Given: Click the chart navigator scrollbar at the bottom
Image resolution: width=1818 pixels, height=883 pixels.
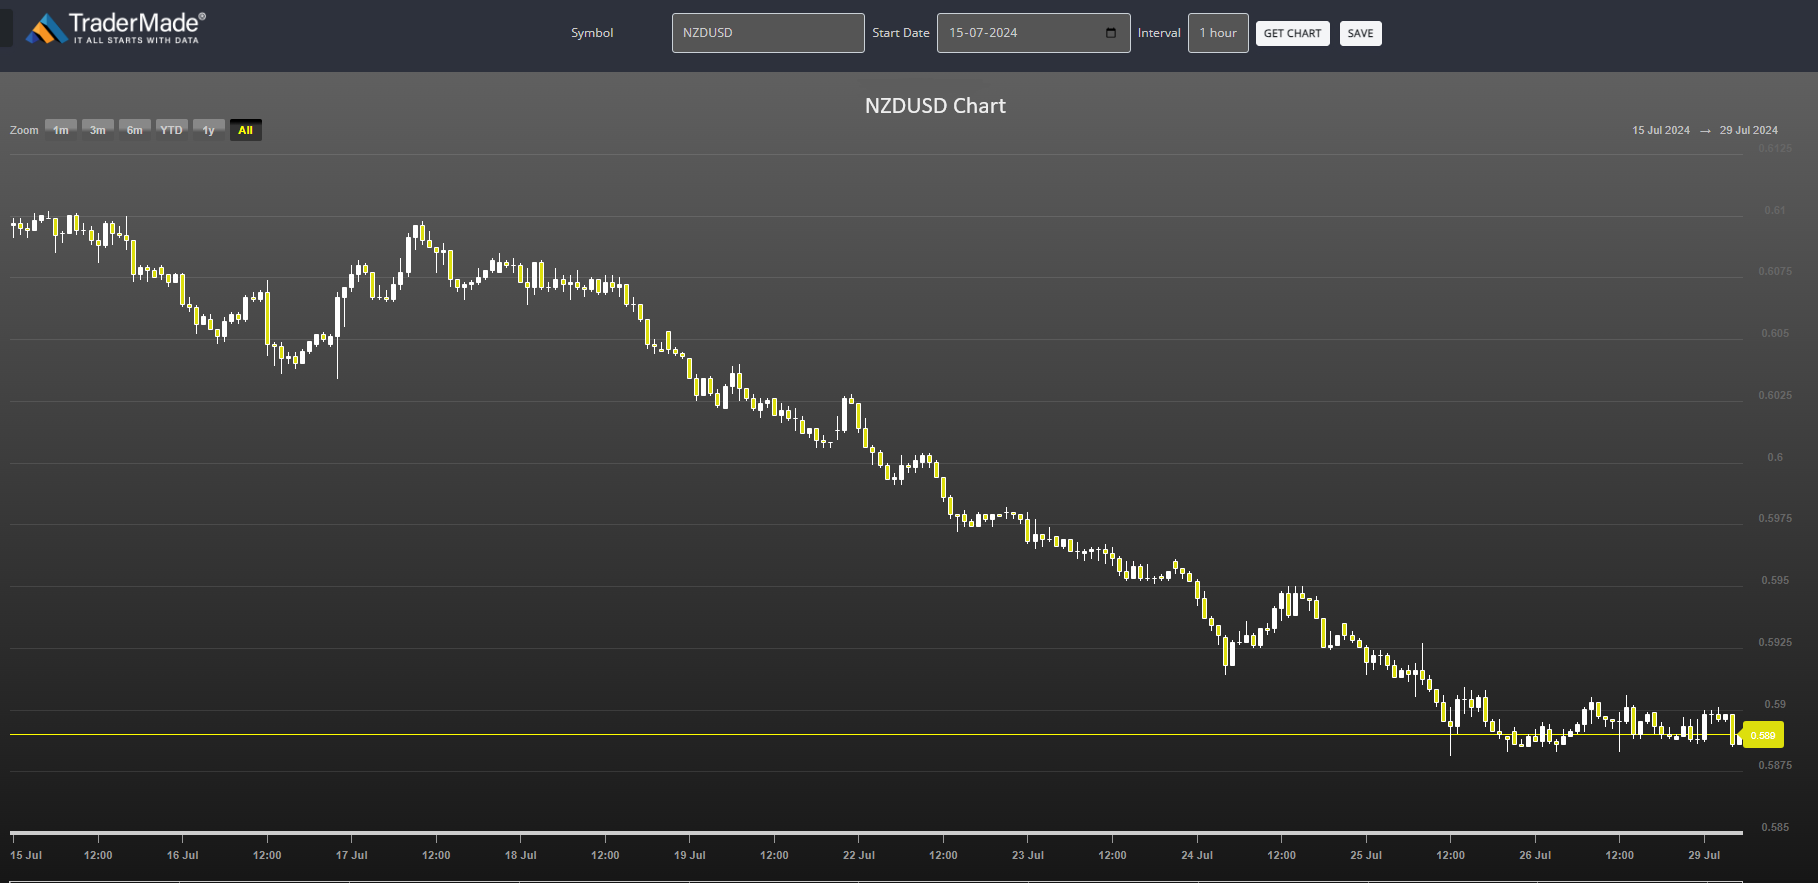Looking at the screenshot, I should click(x=876, y=831).
